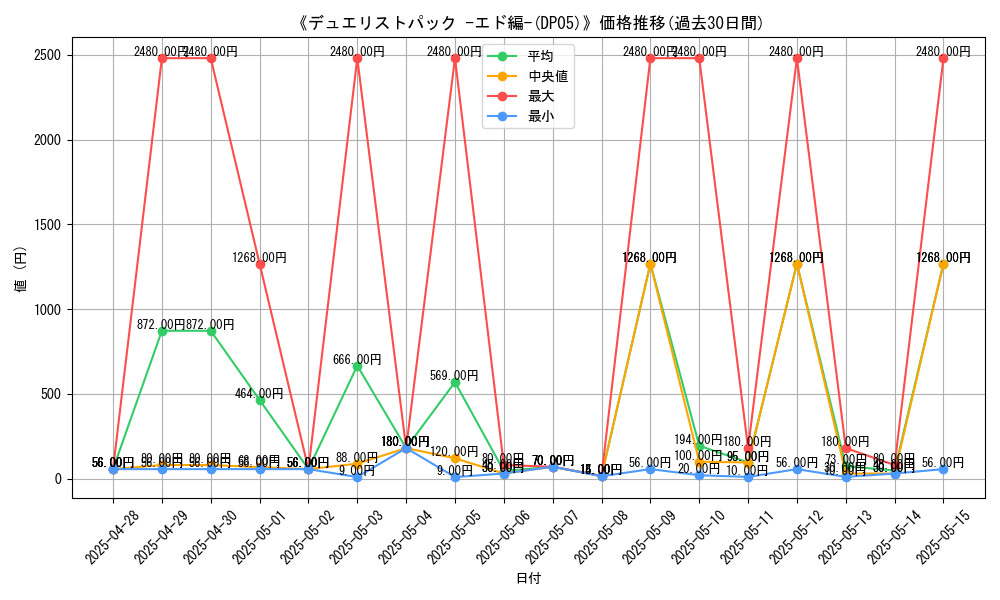Click the 2025-05-02 date label
This screenshot has height=600, width=1000.
pyautogui.click(x=307, y=538)
